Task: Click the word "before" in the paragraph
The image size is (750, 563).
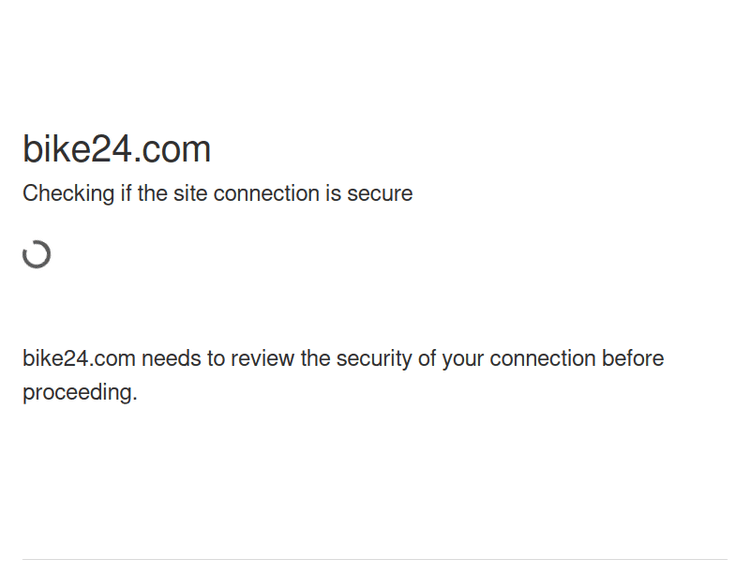Action: click(x=632, y=359)
